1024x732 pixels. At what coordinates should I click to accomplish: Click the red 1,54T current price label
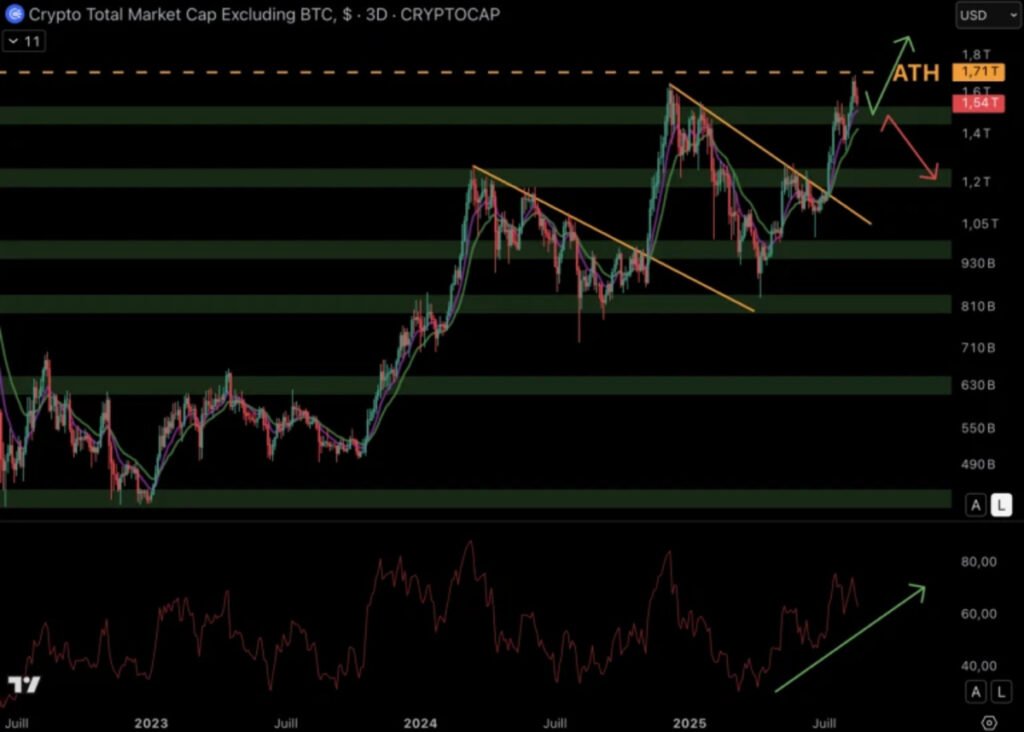(976, 104)
